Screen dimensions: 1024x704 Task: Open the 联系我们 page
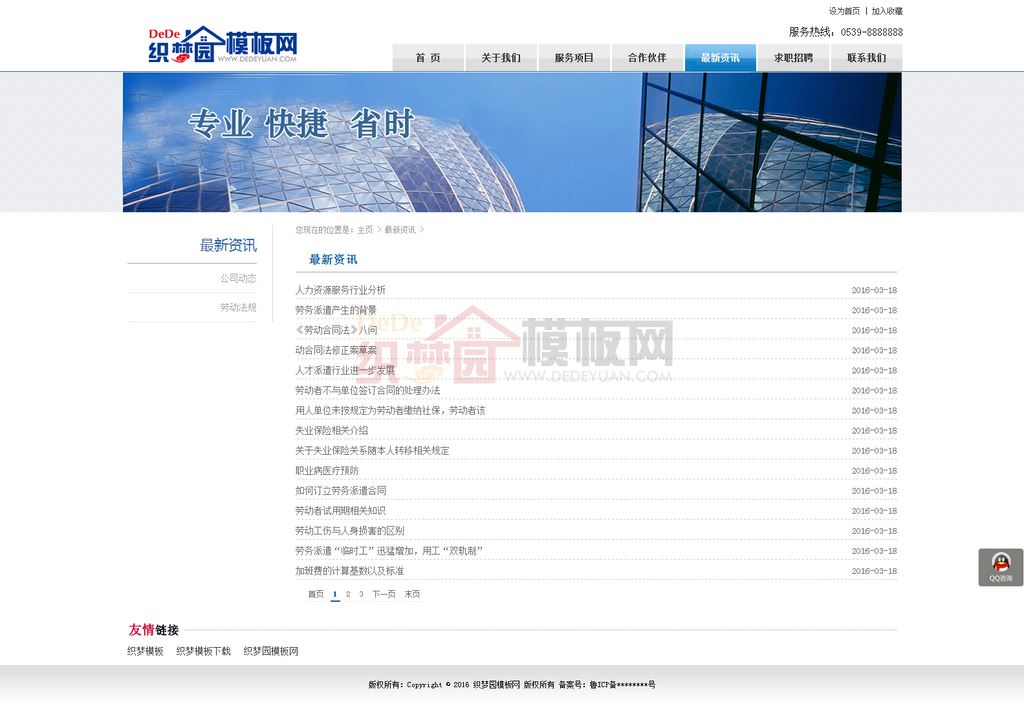coord(866,58)
